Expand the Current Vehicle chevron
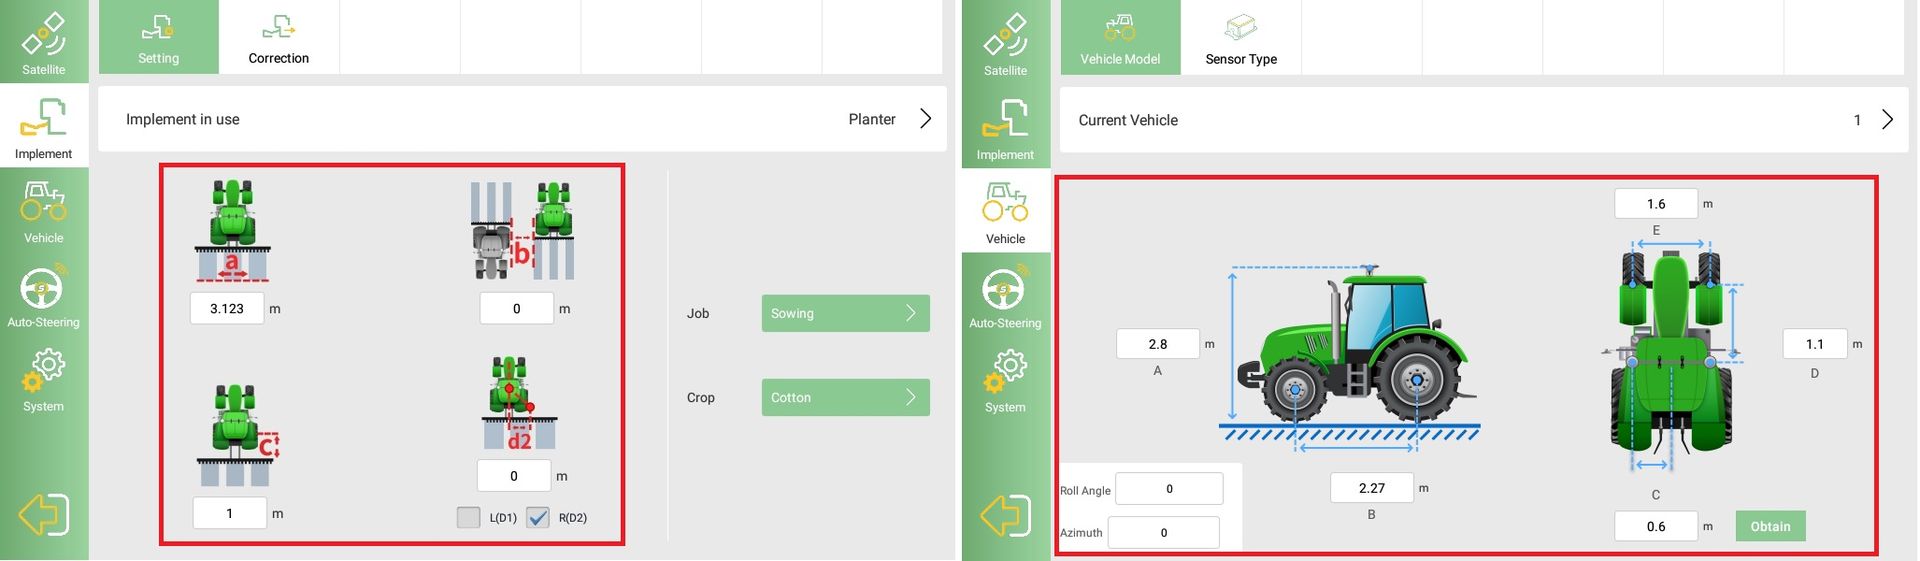1920x561 pixels. (x=1887, y=120)
